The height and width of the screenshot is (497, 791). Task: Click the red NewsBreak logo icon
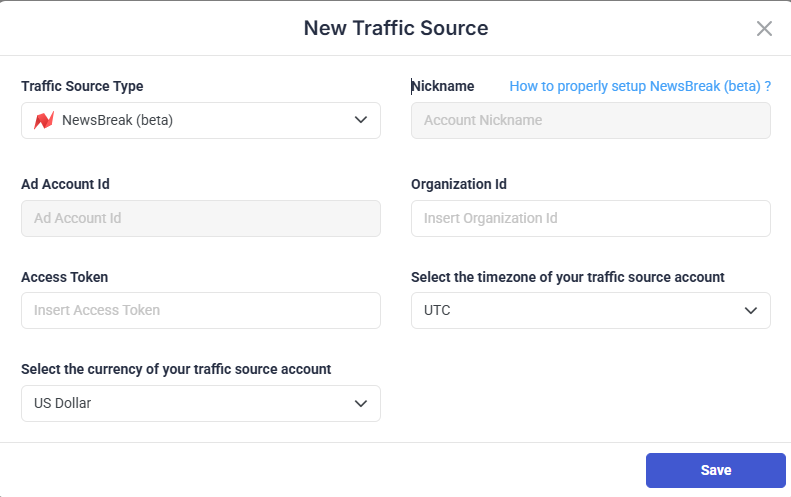(x=43, y=121)
